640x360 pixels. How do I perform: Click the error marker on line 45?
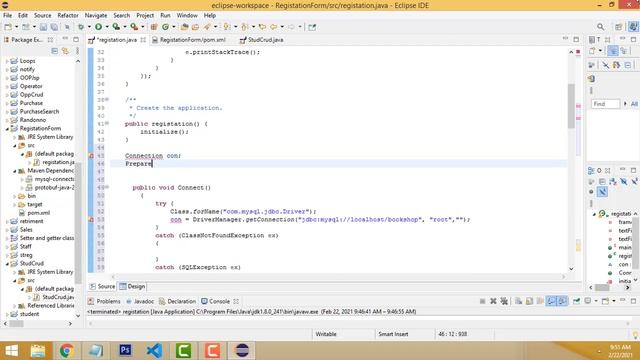coord(91,156)
